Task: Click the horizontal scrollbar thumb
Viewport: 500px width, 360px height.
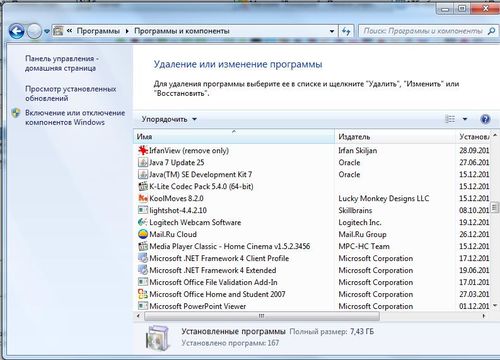Action: click(262, 316)
